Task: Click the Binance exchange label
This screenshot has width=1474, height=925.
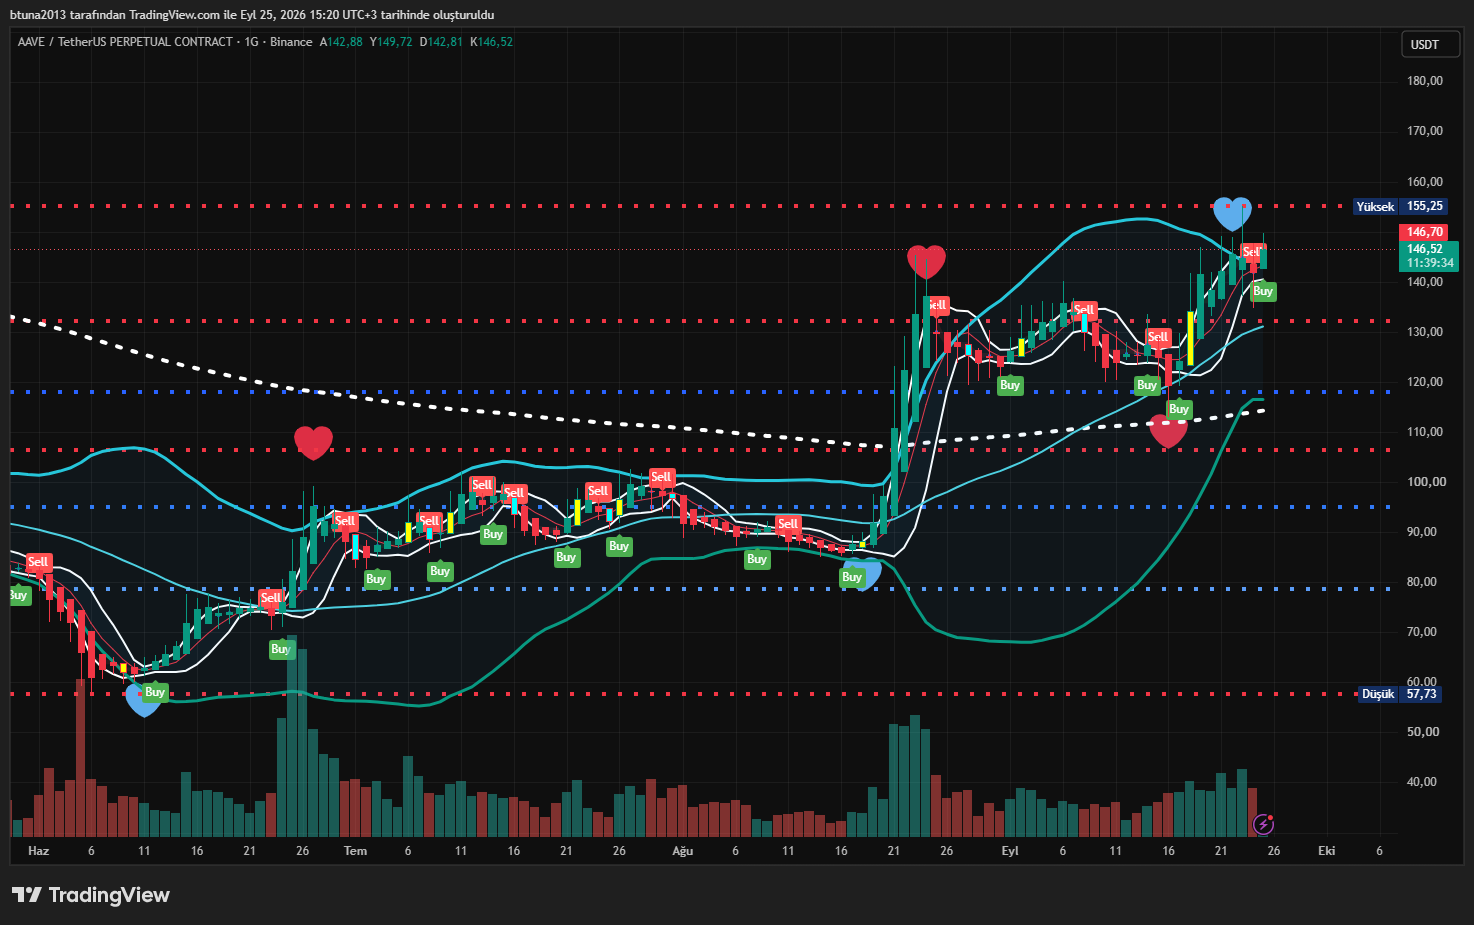Action: click(291, 42)
